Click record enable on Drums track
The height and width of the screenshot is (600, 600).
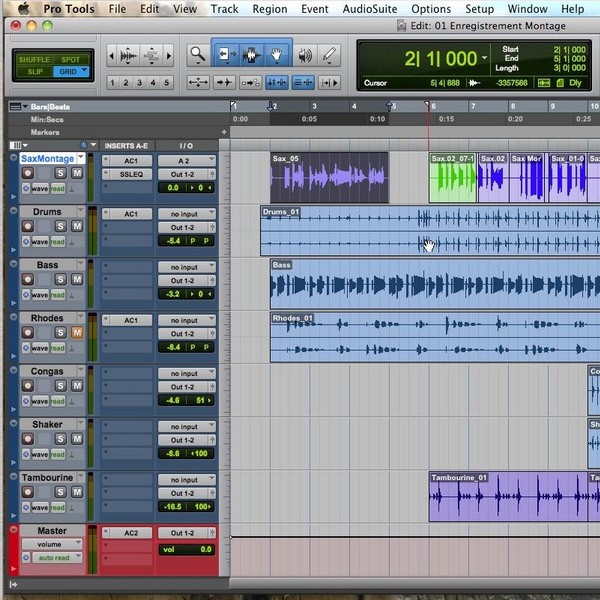coord(27,227)
